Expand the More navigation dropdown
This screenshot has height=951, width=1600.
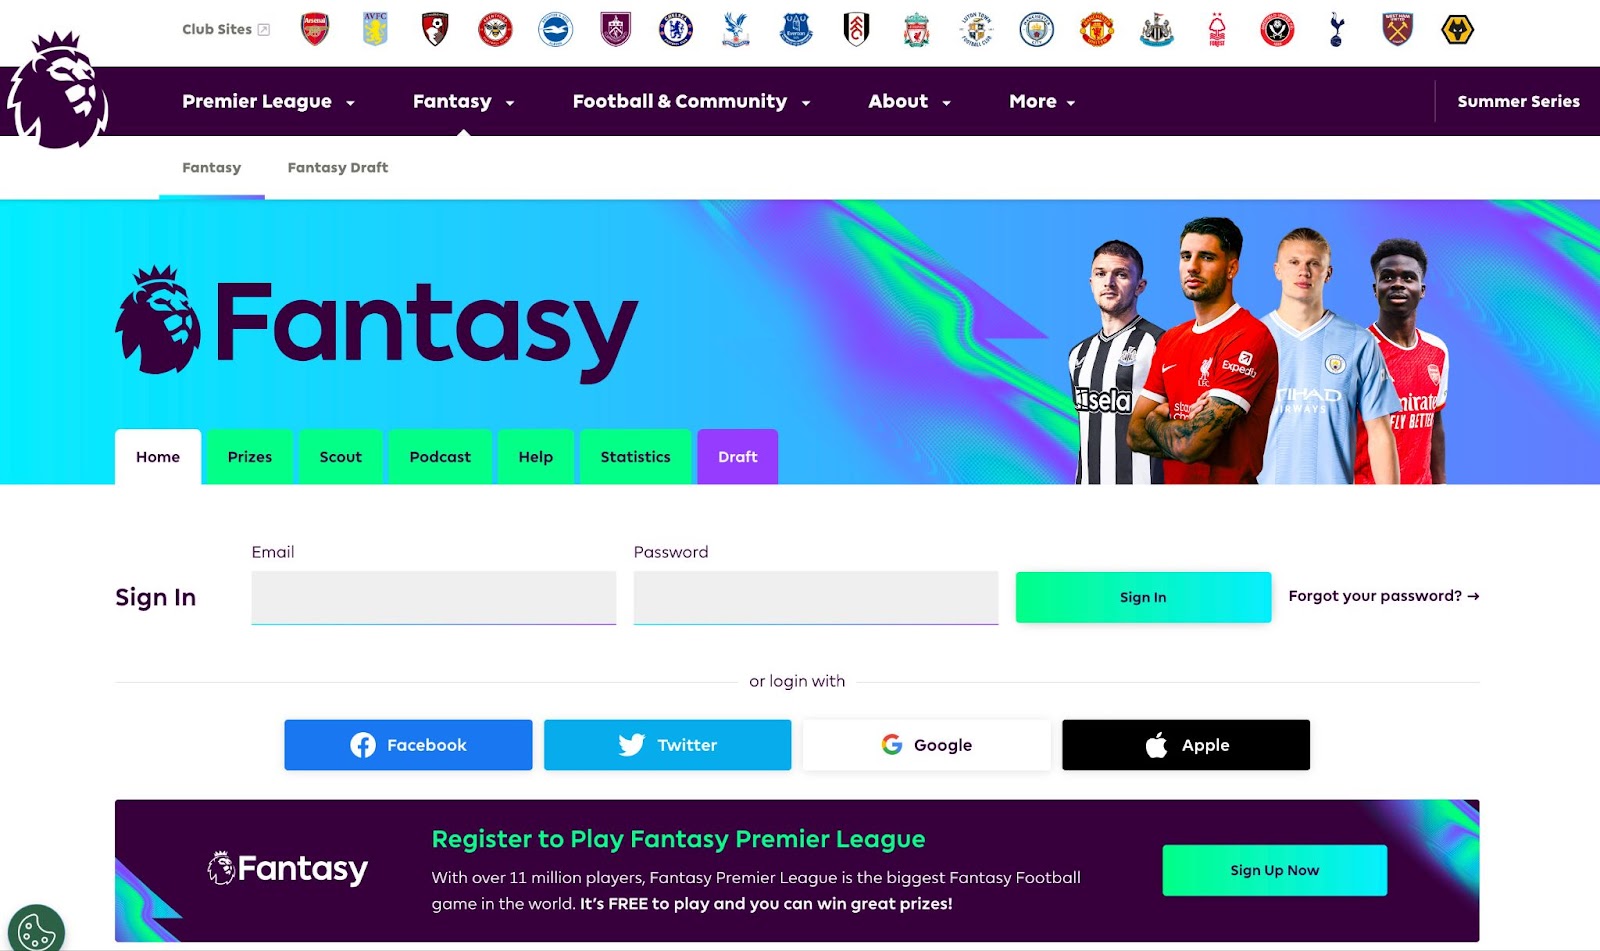pyautogui.click(x=1042, y=101)
